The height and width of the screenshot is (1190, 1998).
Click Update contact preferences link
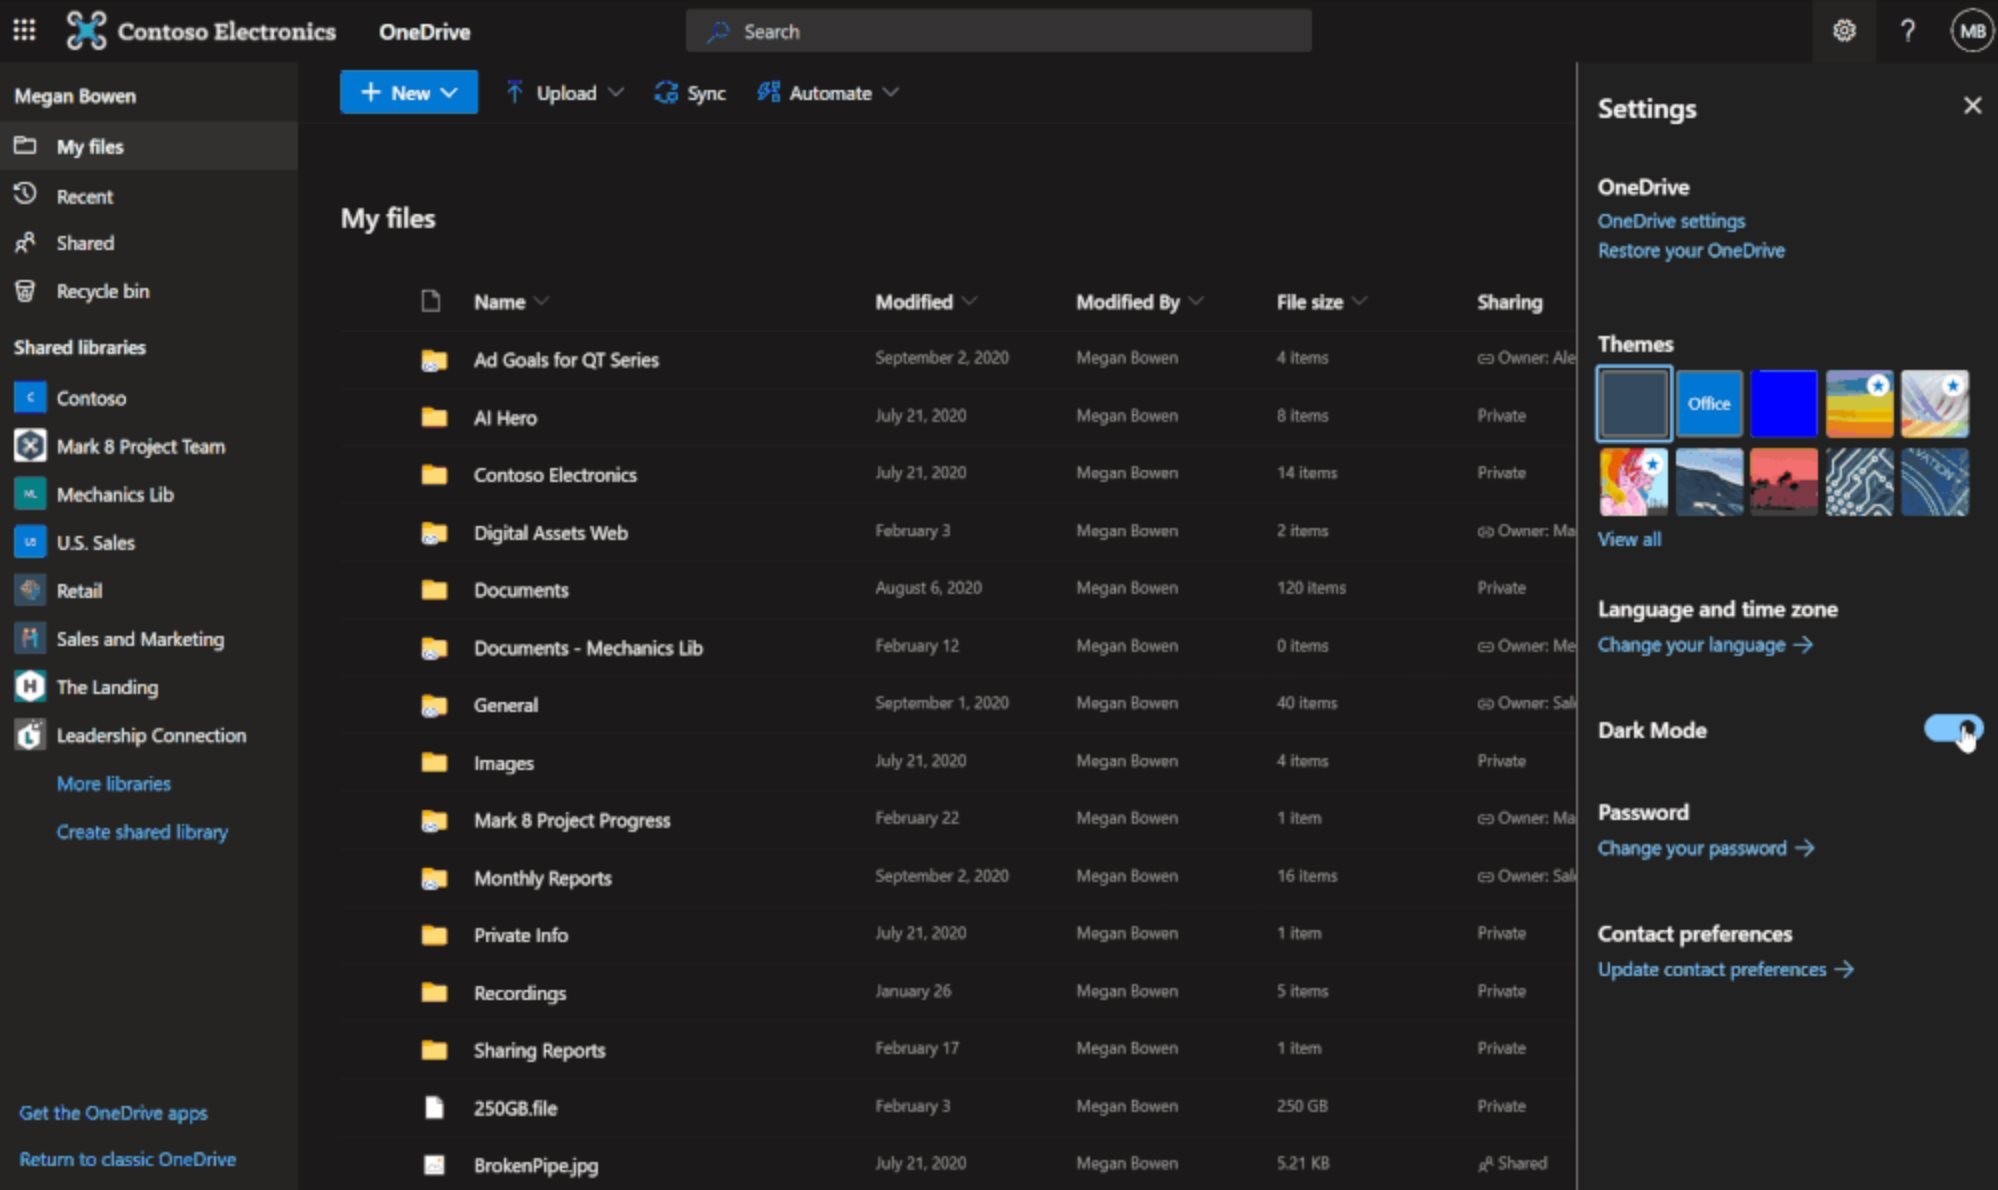[x=1726, y=969]
